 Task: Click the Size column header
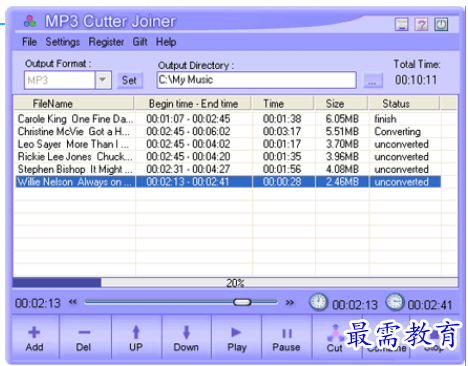click(x=342, y=104)
